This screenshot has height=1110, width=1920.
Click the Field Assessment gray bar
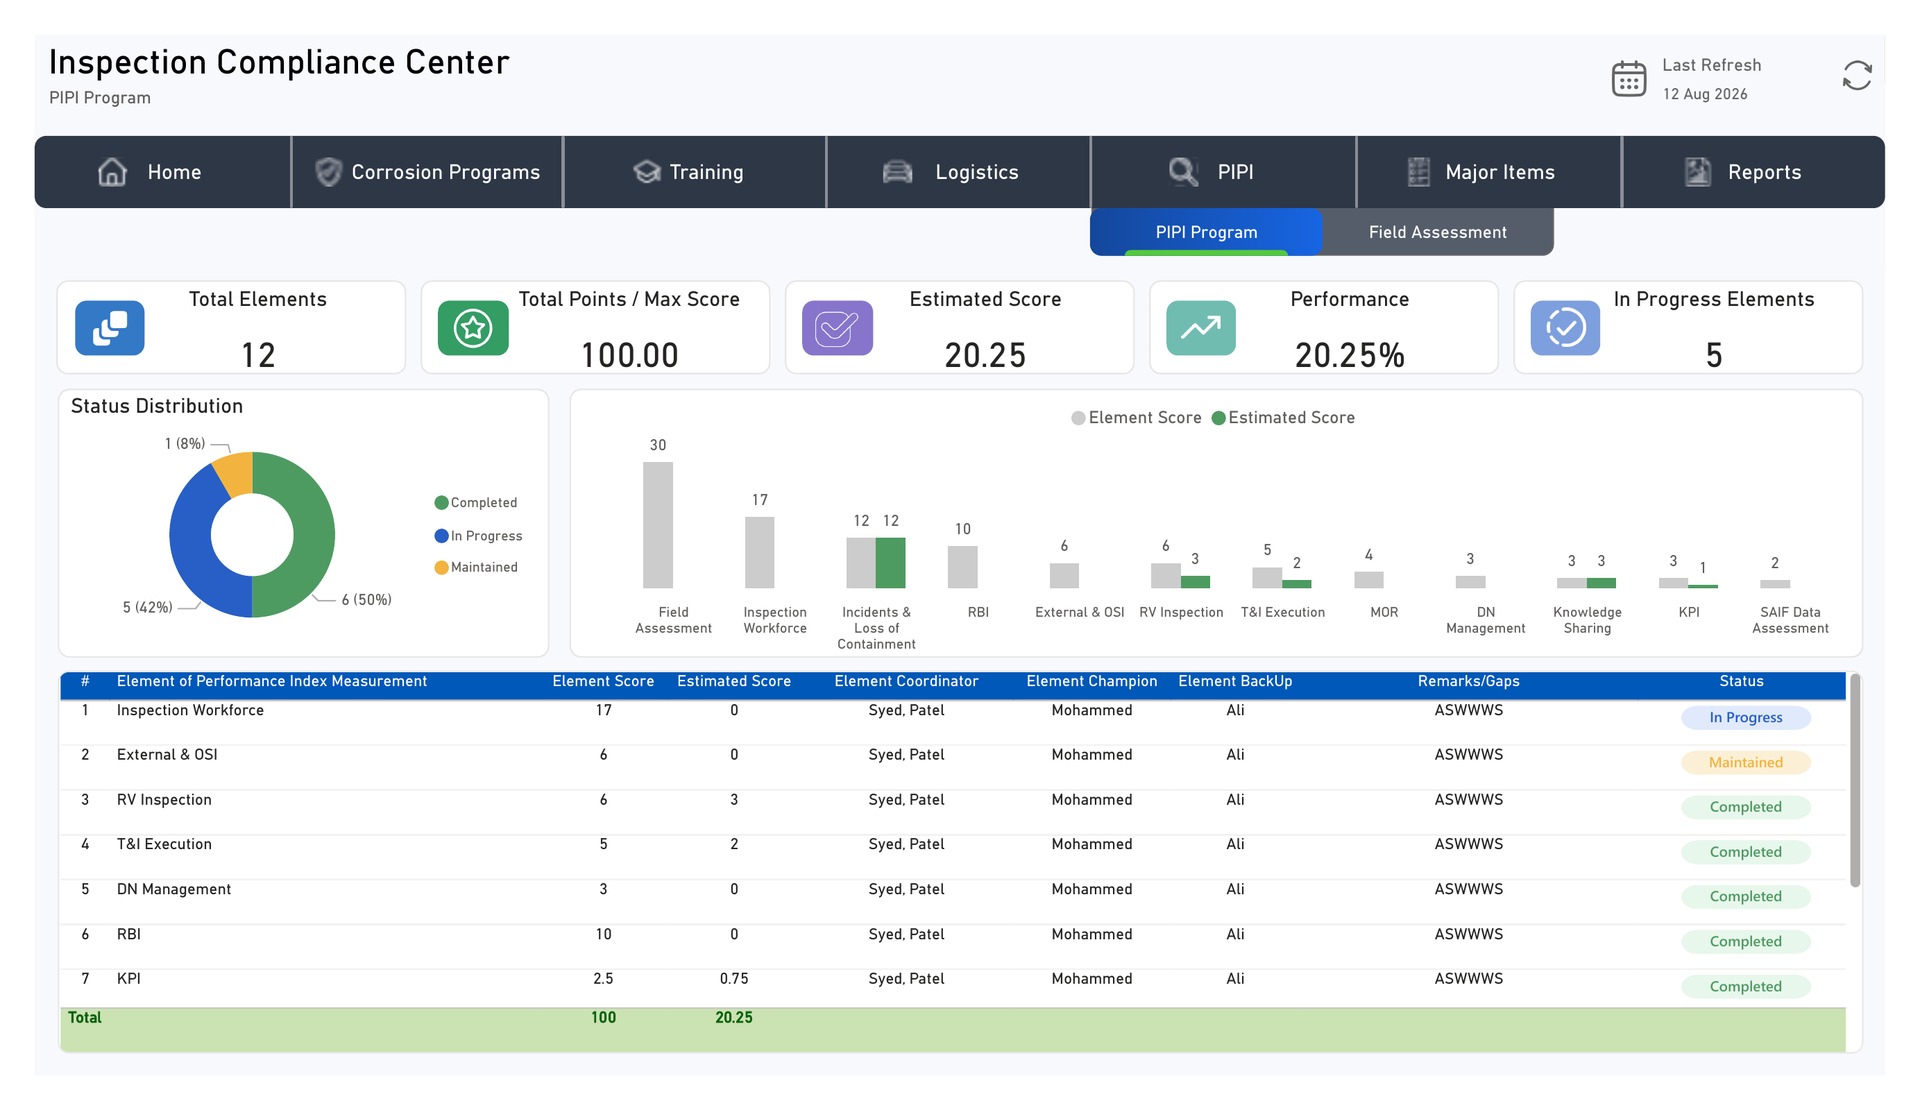658,525
